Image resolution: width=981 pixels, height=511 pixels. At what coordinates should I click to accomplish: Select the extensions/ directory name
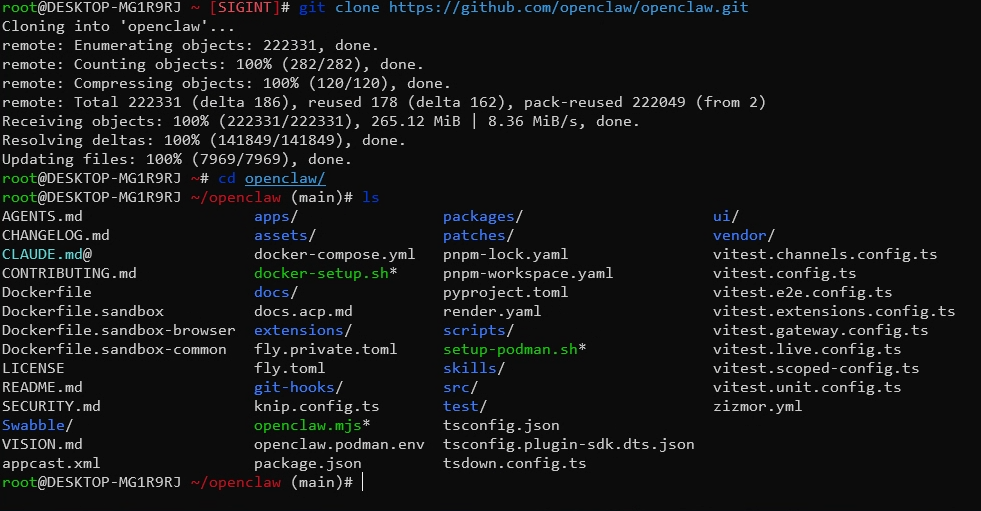click(x=302, y=330)
